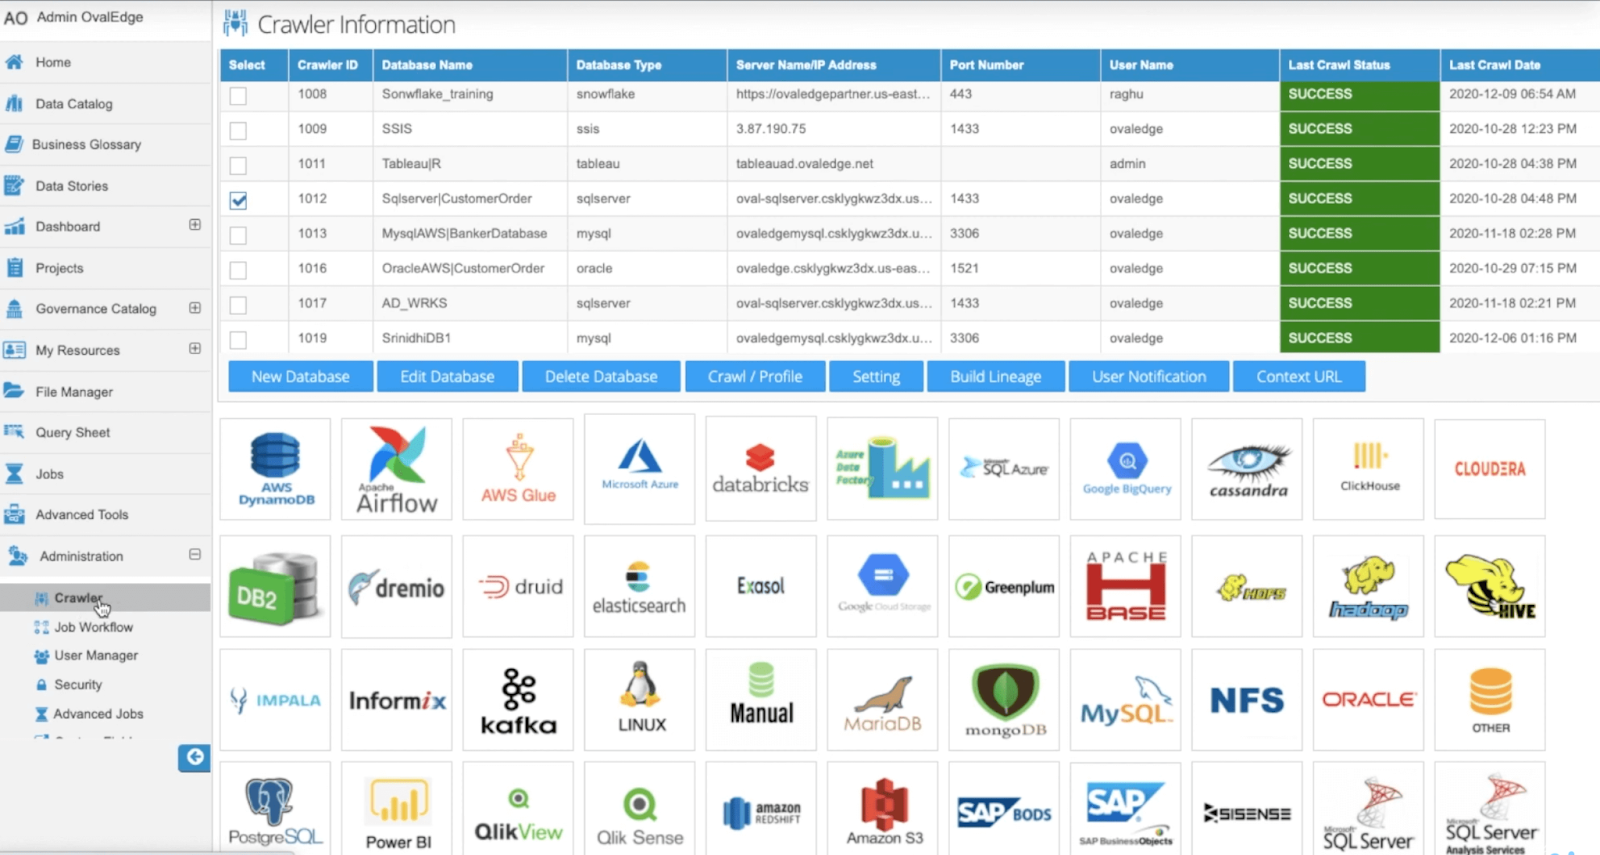Click the New Database button

pos(300,377)
